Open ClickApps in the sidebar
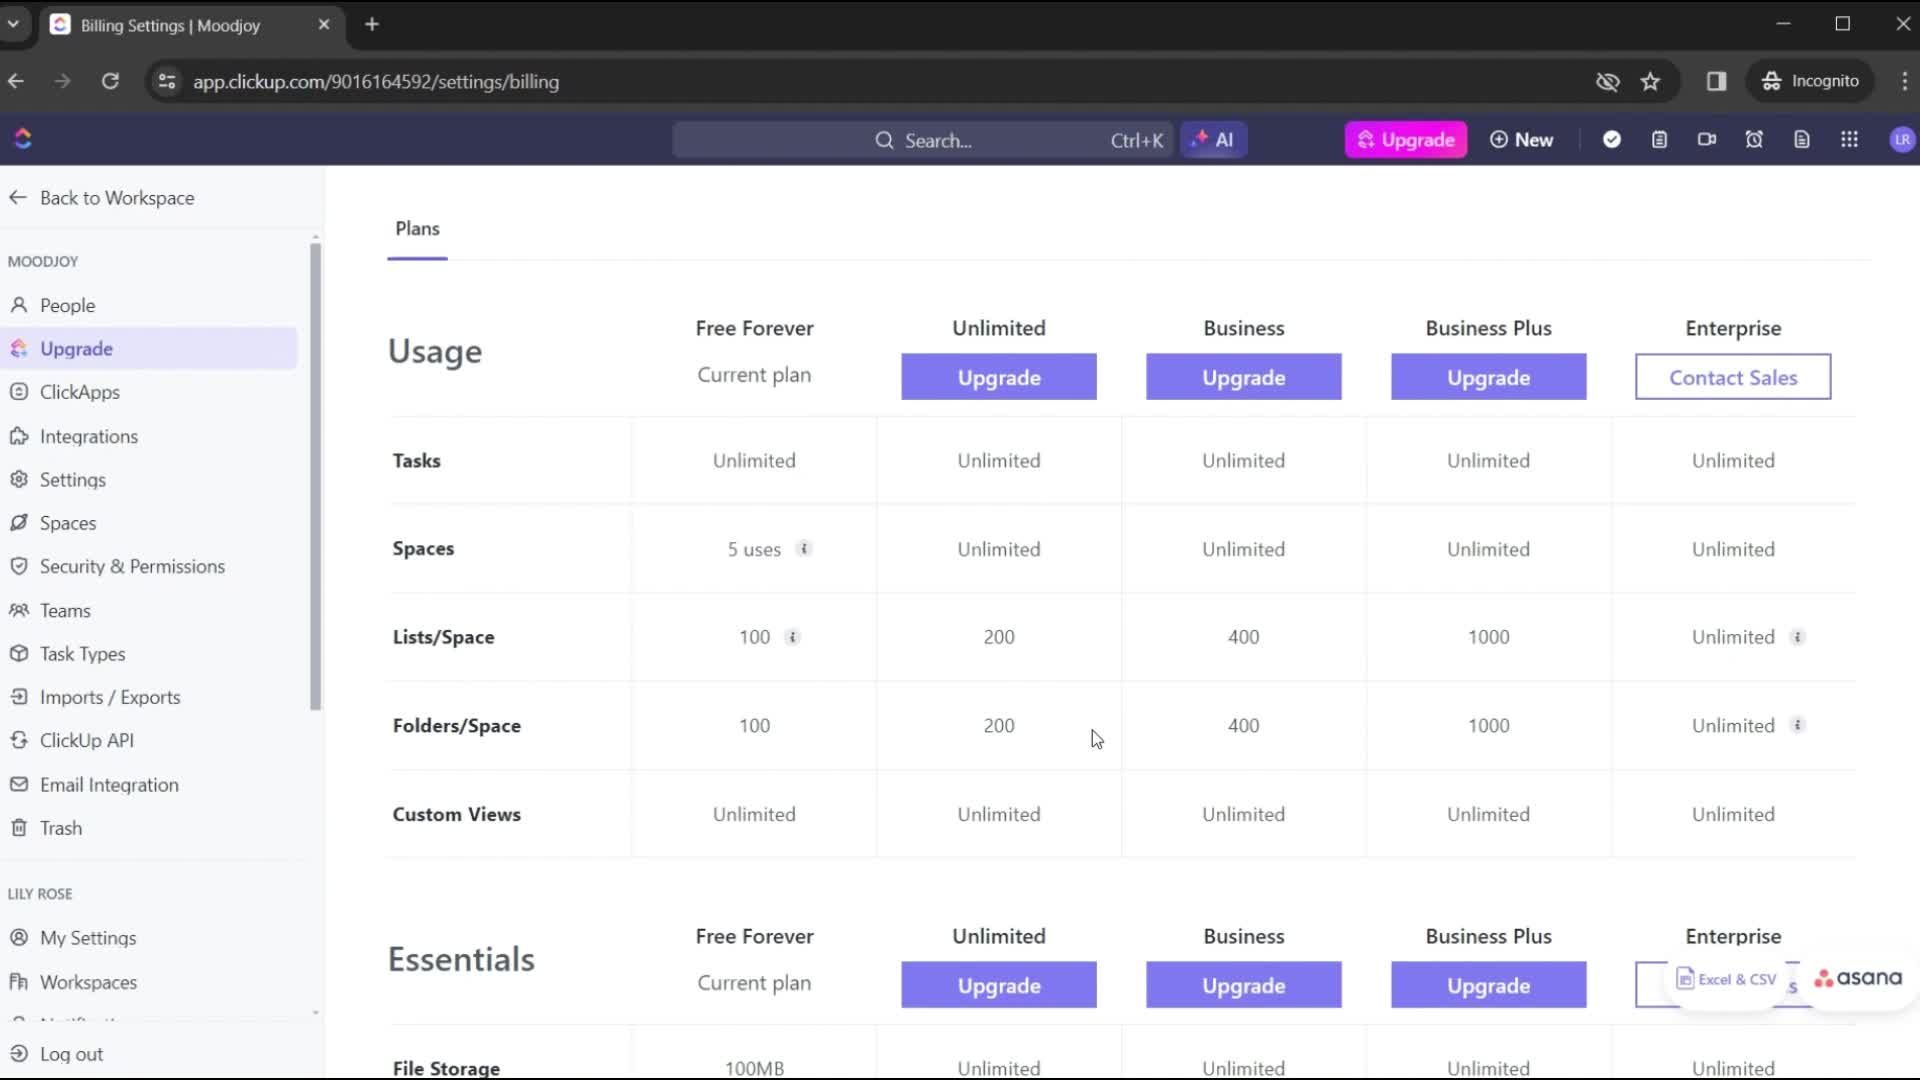 pyautogui.click(x=150, y=392)
